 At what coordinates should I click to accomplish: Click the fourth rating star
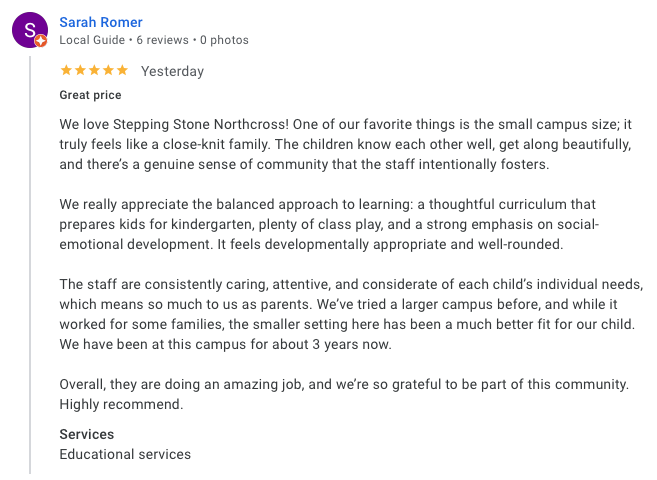[x=108, y=71]
